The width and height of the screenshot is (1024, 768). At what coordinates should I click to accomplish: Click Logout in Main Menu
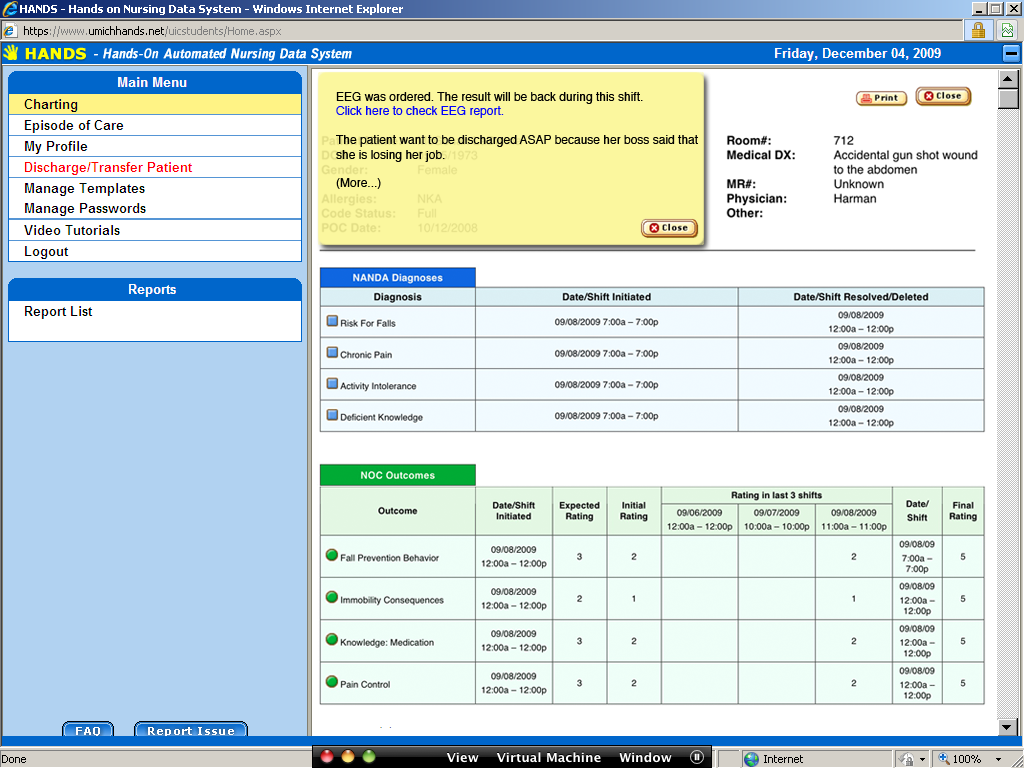(x=155, y=251)
